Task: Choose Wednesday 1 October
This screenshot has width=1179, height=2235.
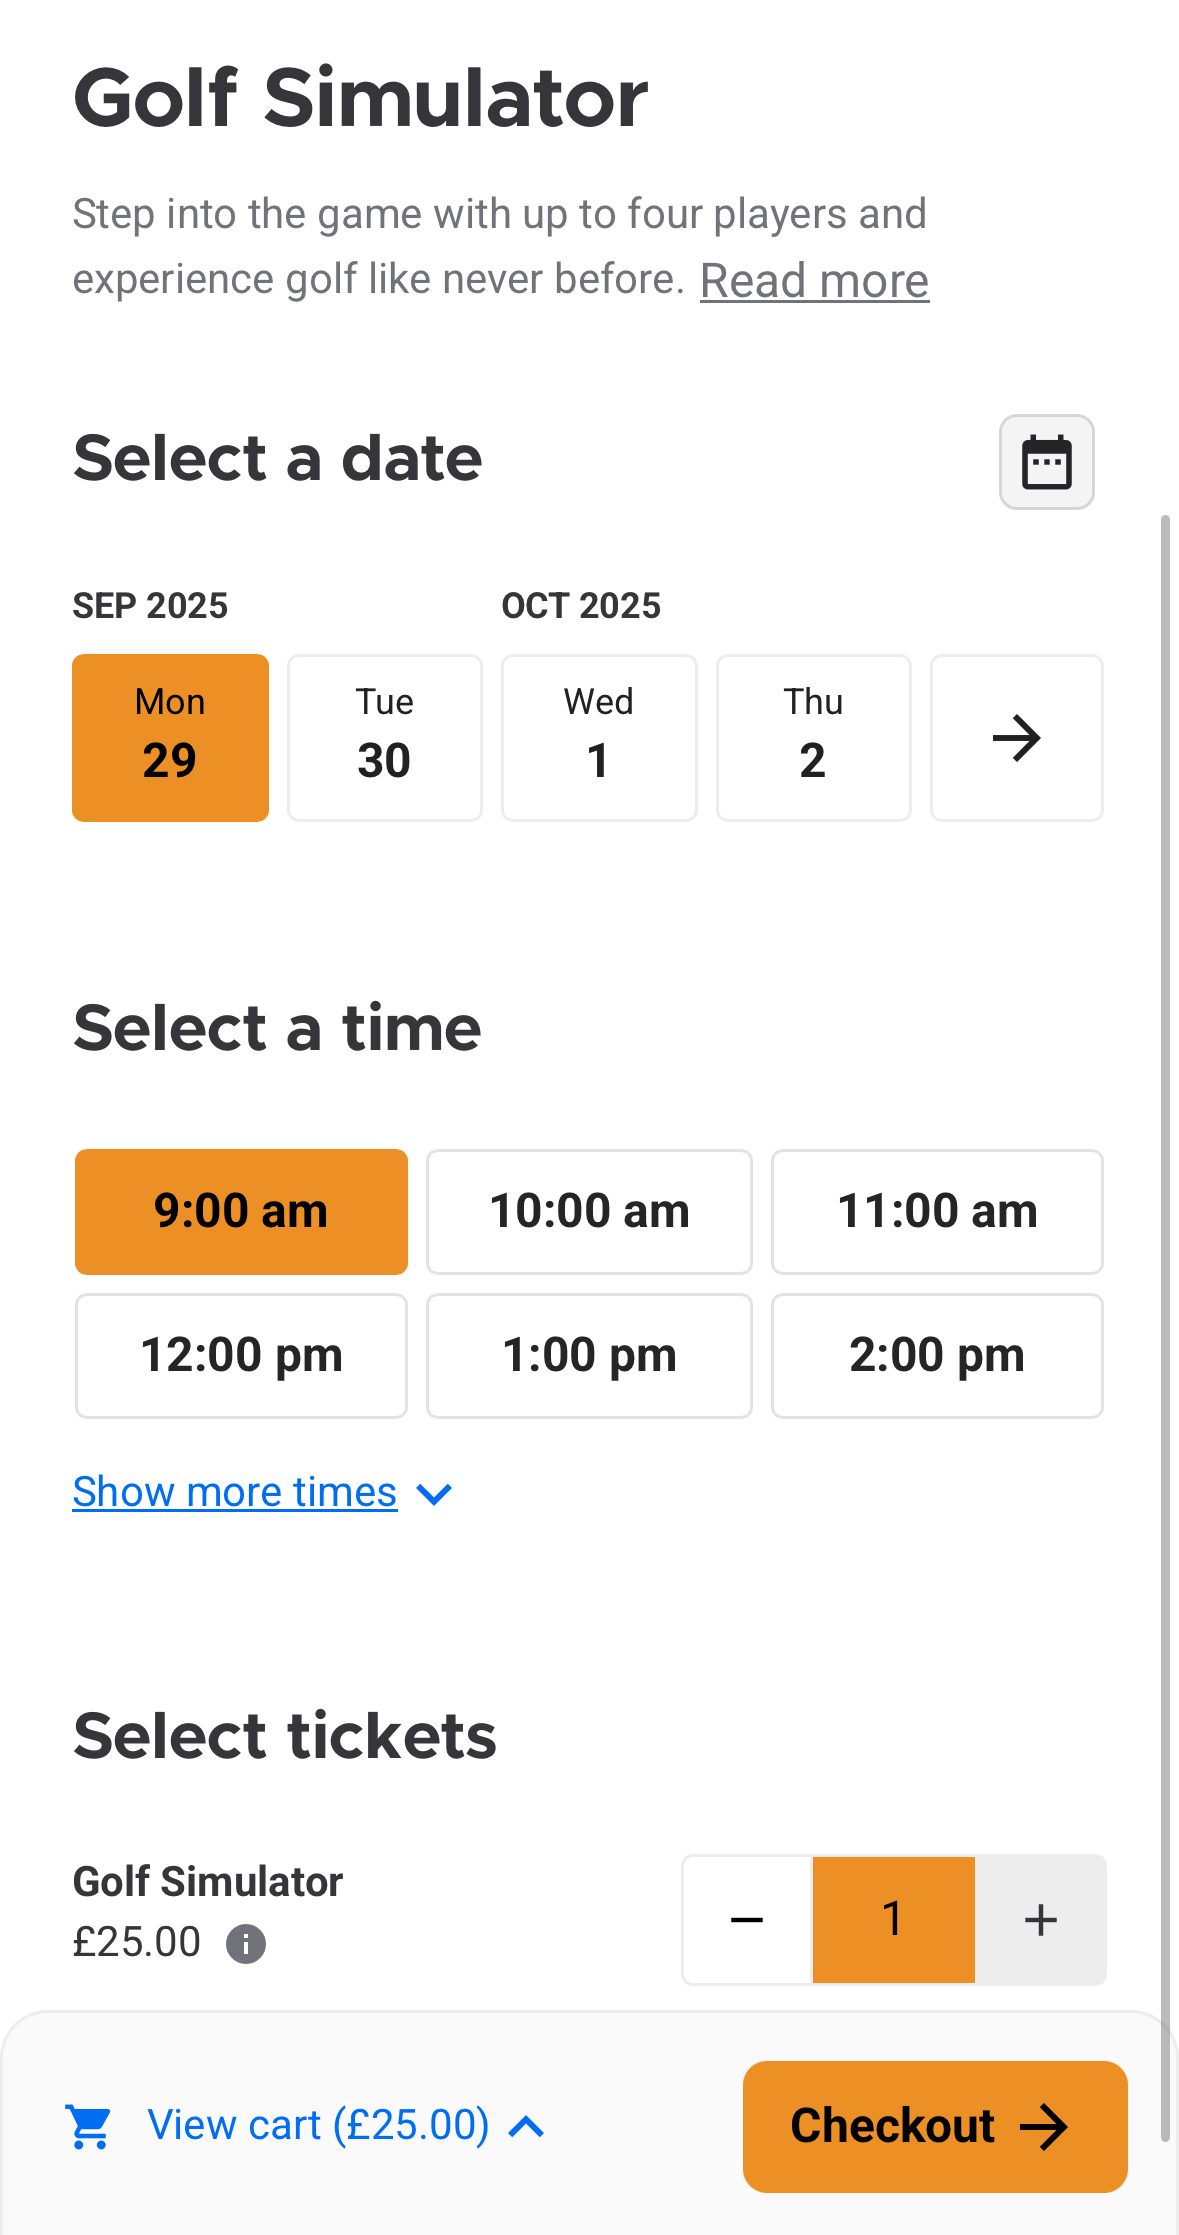Action: coord(599,738)
